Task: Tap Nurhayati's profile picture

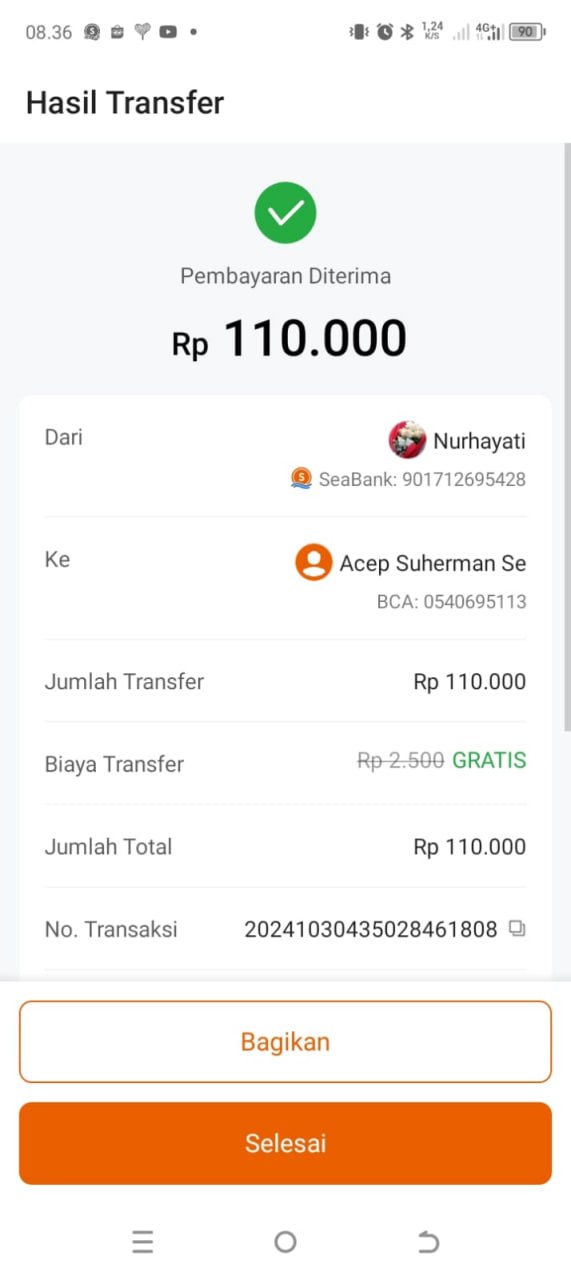Action: 407,440
